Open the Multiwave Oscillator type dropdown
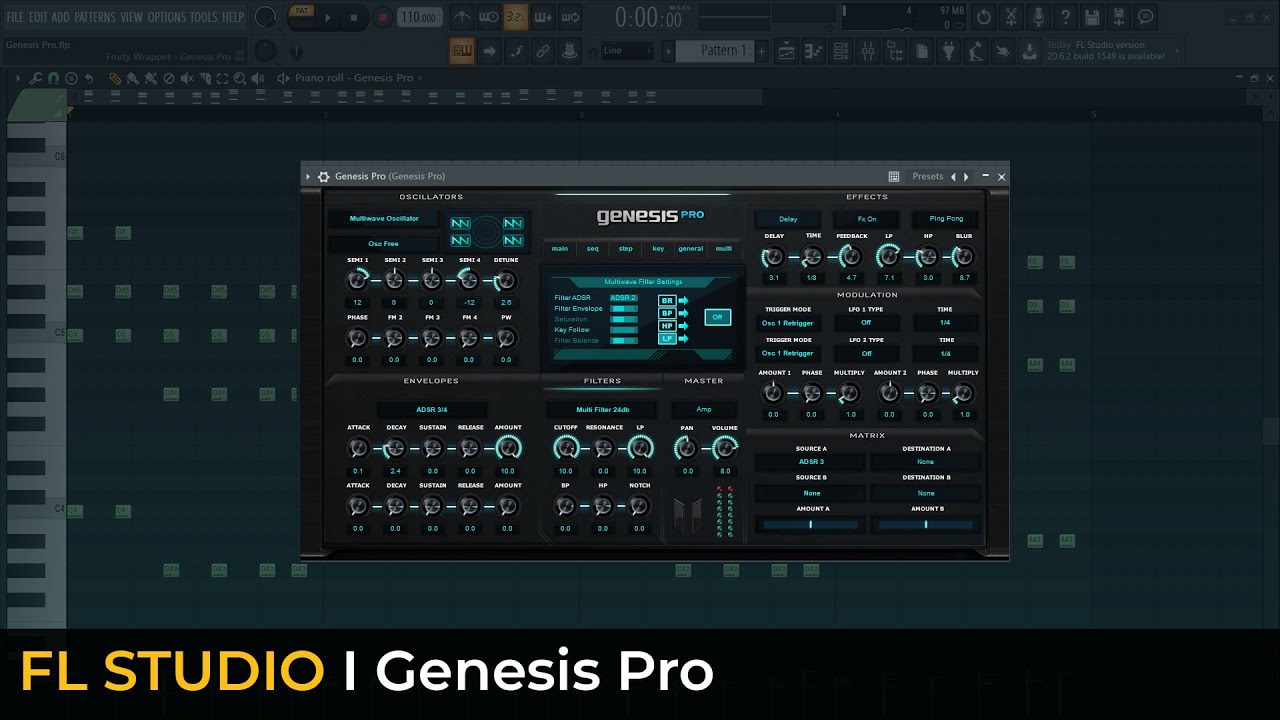Screen dimensions: 1280x720 384,219
